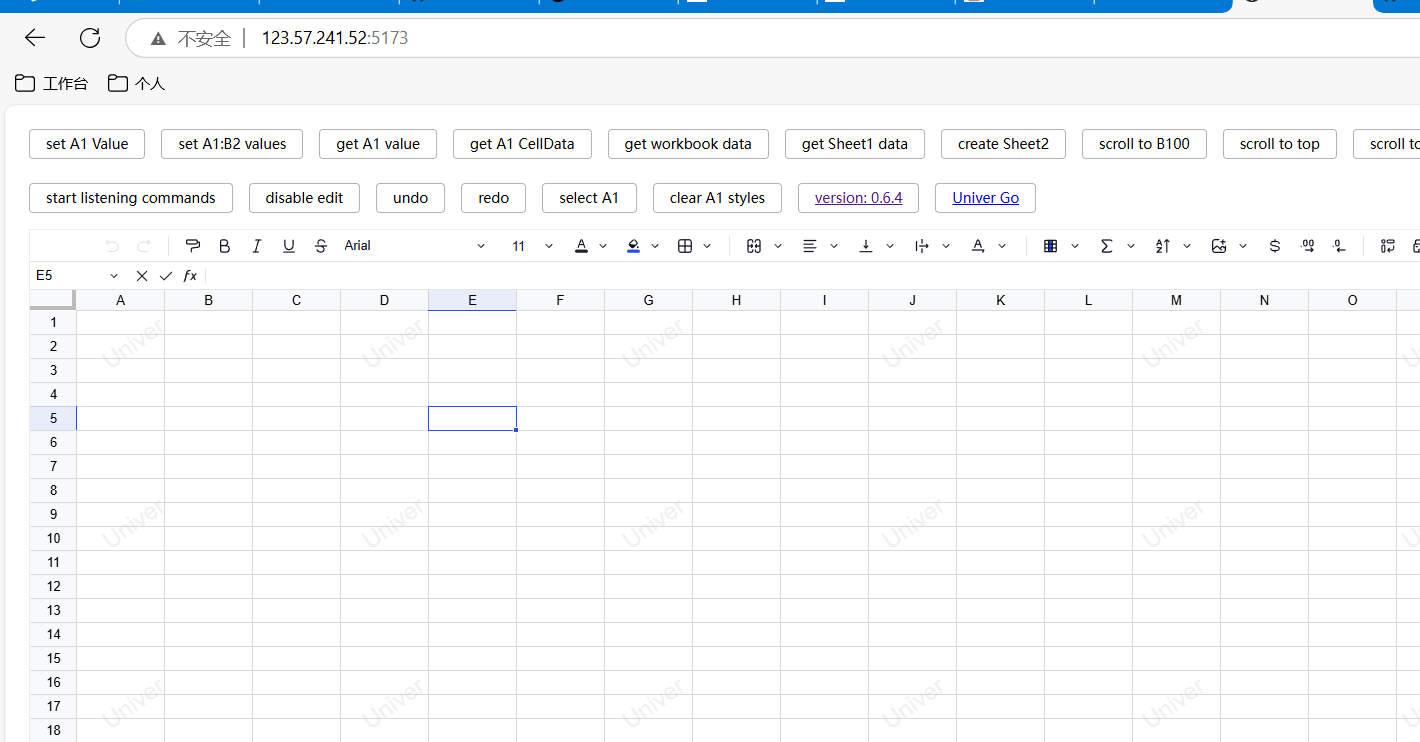
Task: Select row header 10
Action: click(53, 538)
